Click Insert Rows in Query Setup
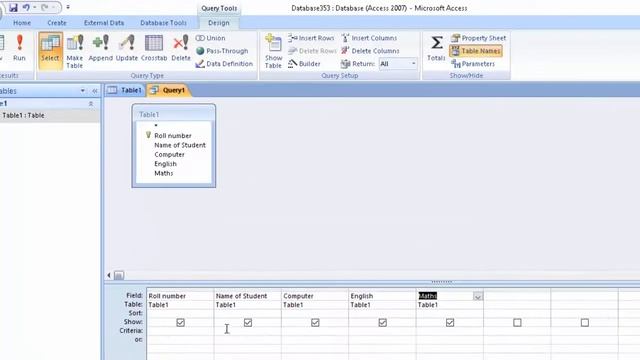The image size is (640, 360). click(x=311, y=38)
